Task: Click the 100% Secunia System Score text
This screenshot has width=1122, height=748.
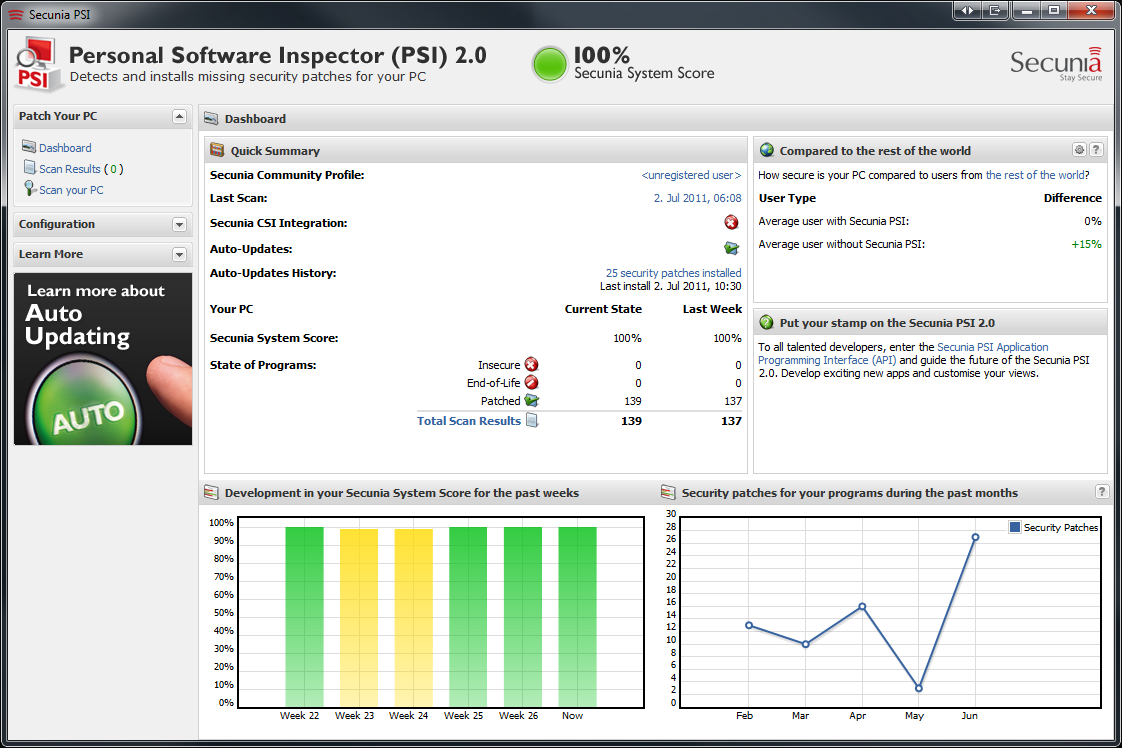Action: (x=644, y=64)
